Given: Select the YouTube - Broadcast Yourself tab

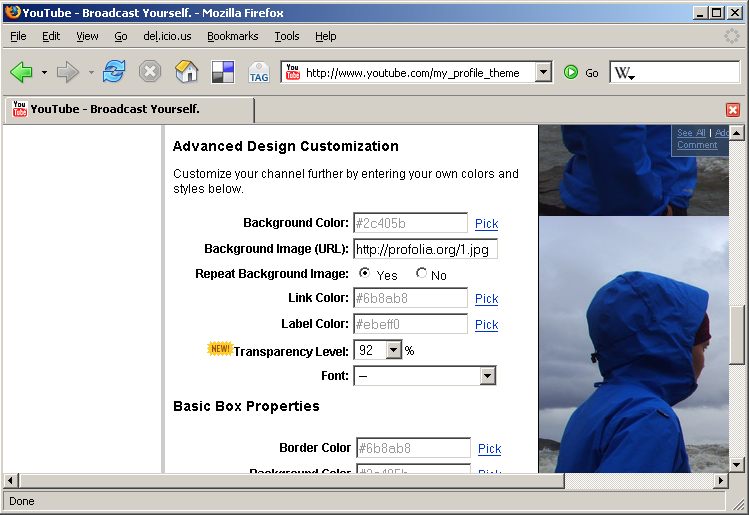Looking at the screenshot, I should pos(129,110).
